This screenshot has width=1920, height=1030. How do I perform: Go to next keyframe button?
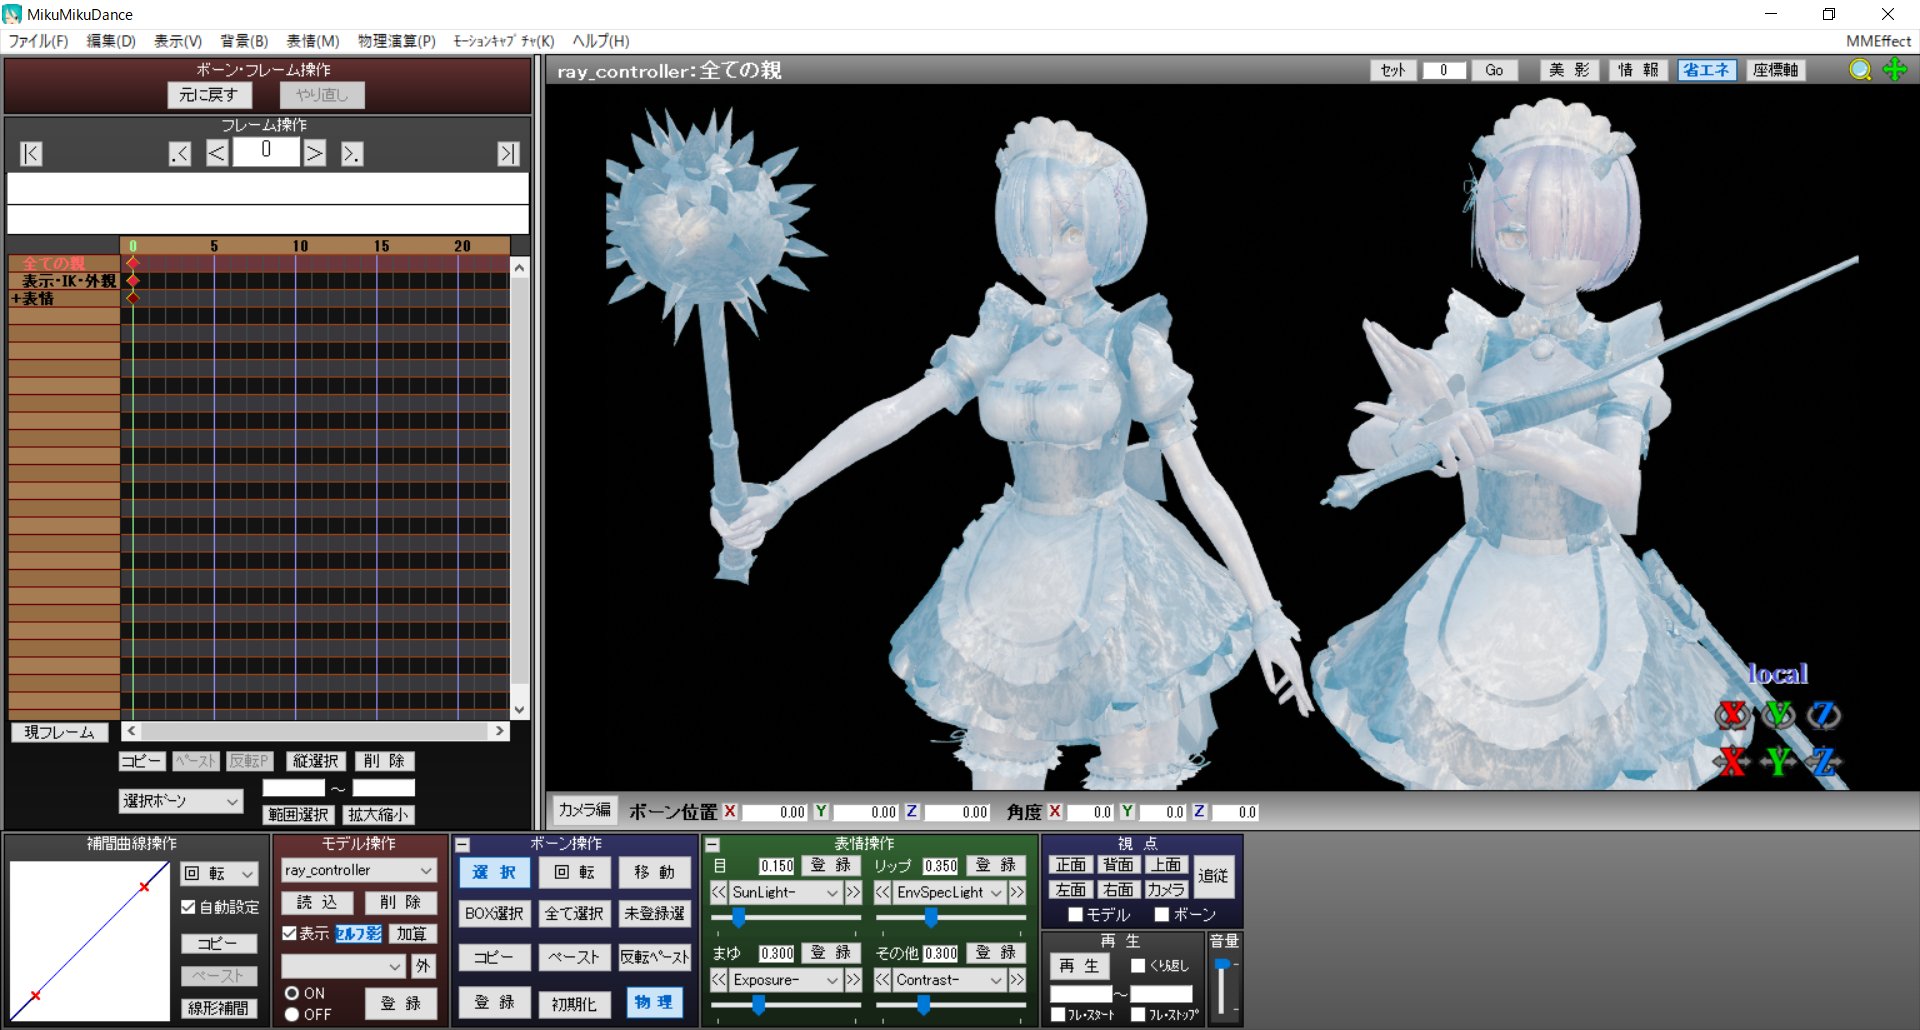click(352, 153)
